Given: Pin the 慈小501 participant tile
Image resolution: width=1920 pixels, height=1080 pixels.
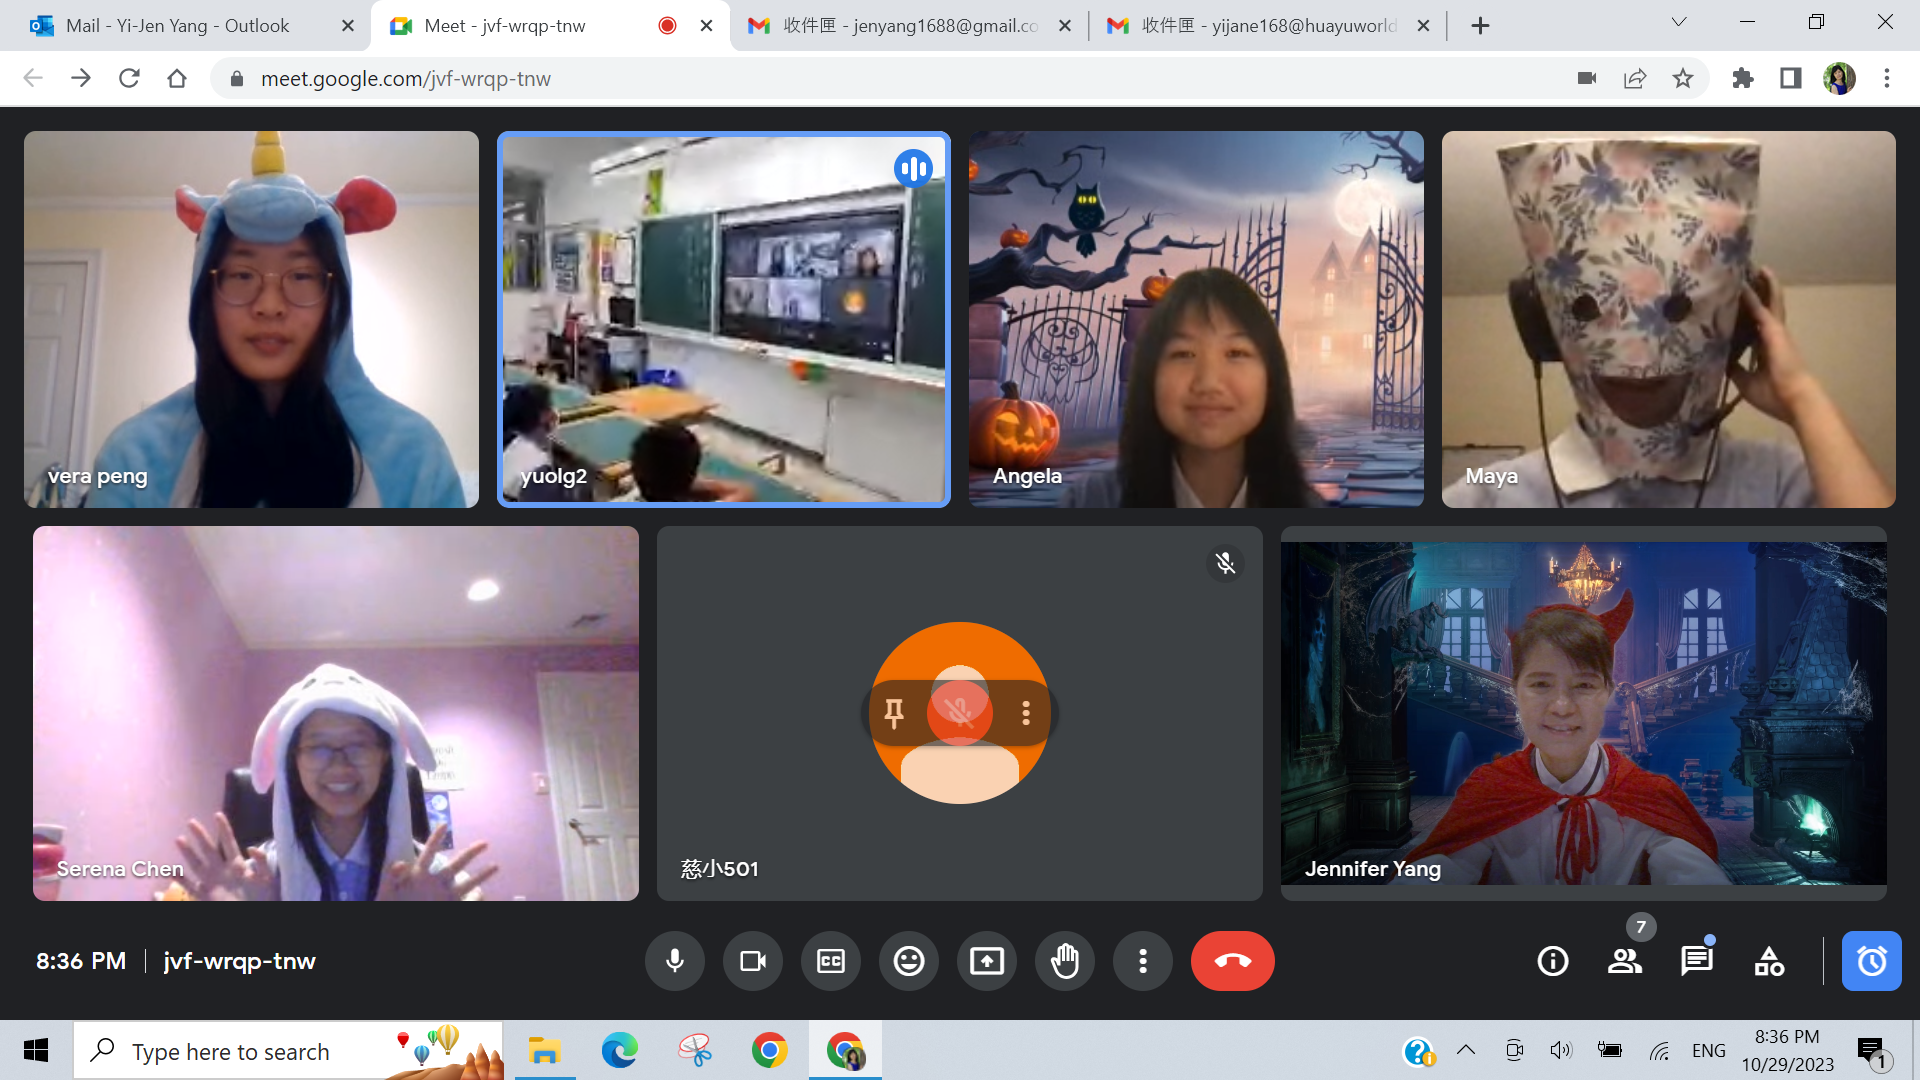Looking at the screenshot, I should click(x=894, y=712).
